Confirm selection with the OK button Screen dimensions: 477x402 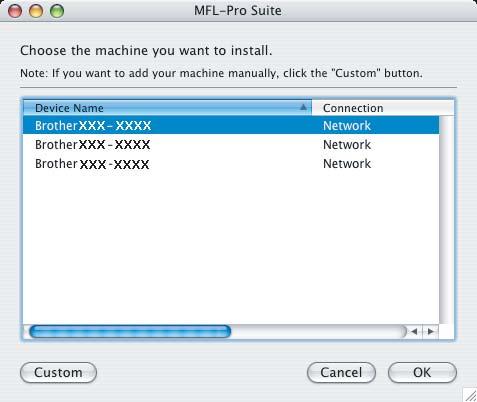click(x=422, y=372)
